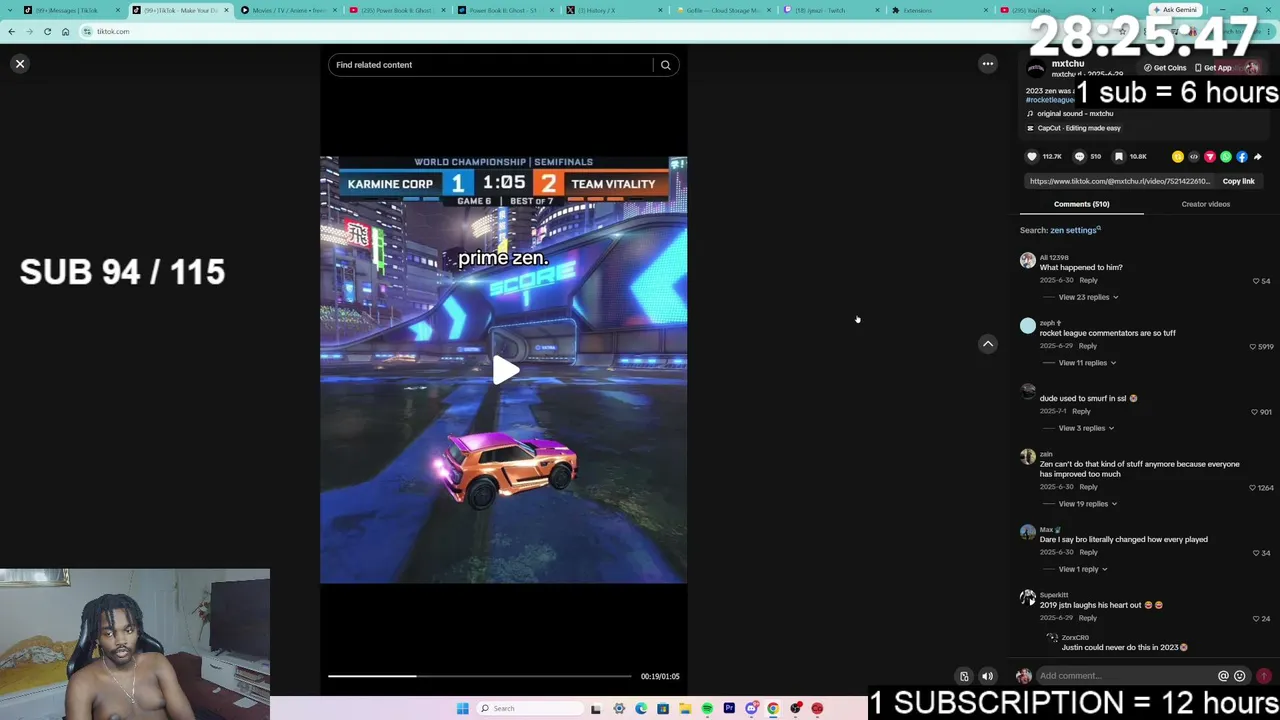Like the rocket league commentators comment

[x=1252, y=347]
